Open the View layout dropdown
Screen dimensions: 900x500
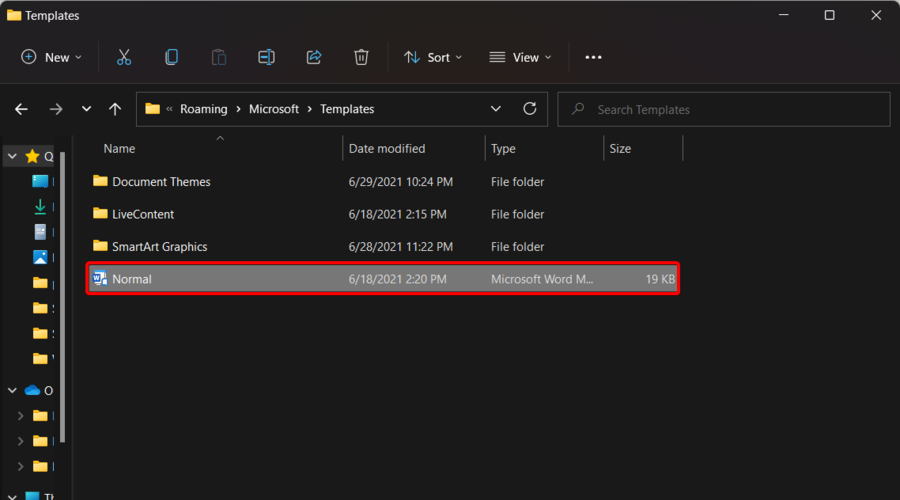[x=519, y=57]
